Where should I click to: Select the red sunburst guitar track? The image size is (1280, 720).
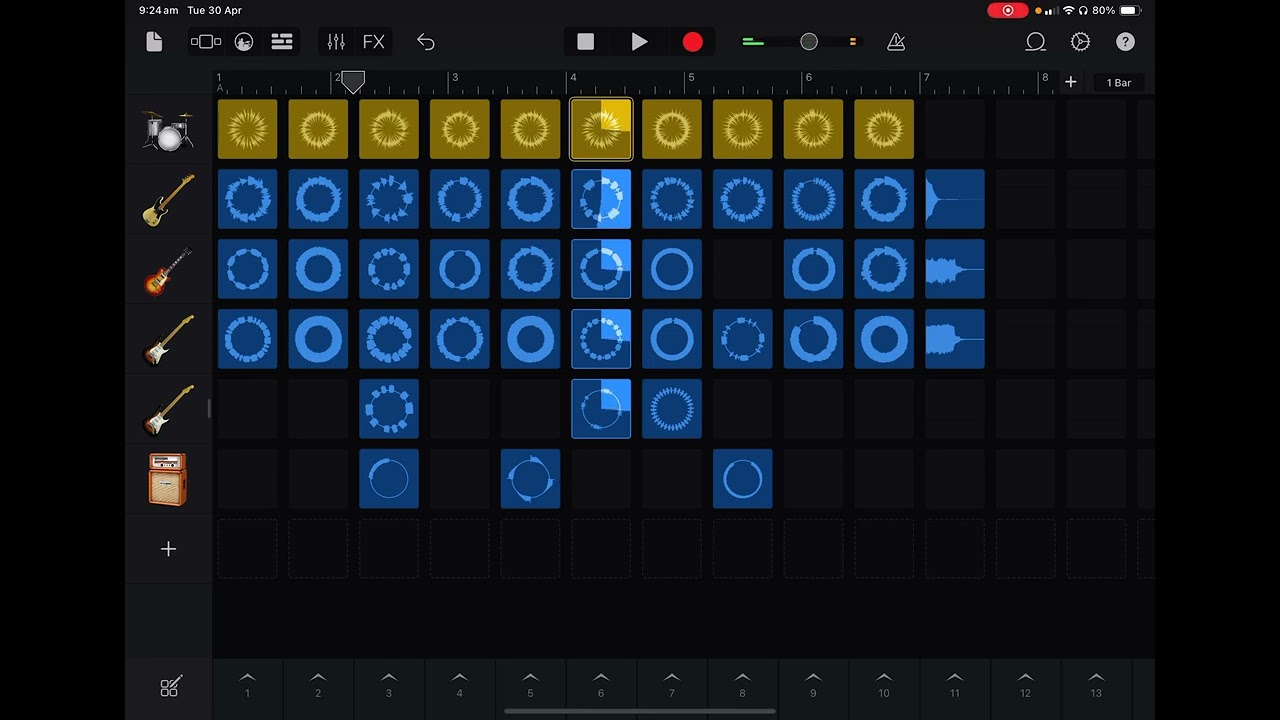point(168,270)
